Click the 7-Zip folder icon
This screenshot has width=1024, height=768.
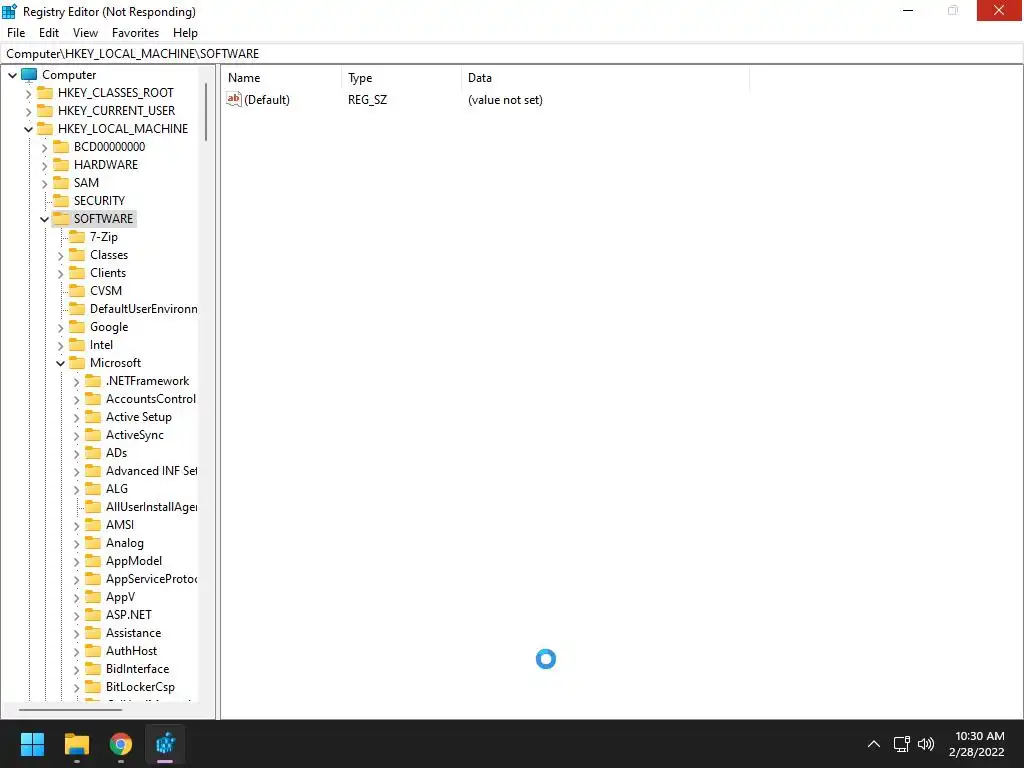click(x=77, y=237)
